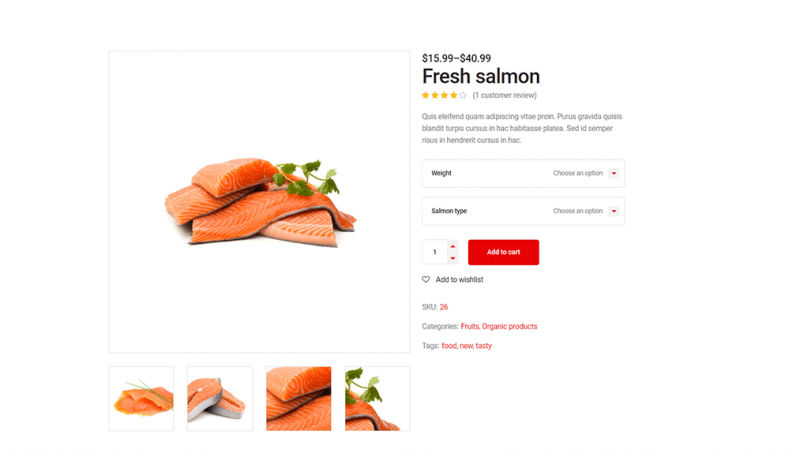Open the 1 customer review link
Viewport: 800px width, 450px height.
pyautogui.click(x=505, y=95)
